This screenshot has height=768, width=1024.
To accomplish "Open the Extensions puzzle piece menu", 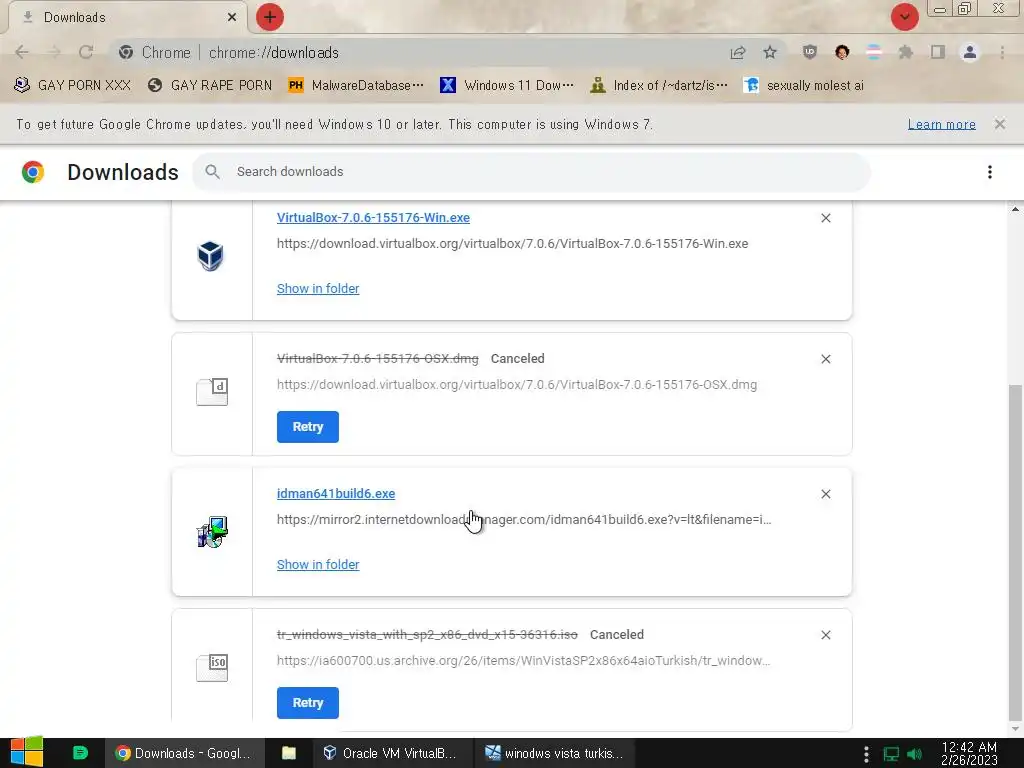I will click(x=906, y=52).
